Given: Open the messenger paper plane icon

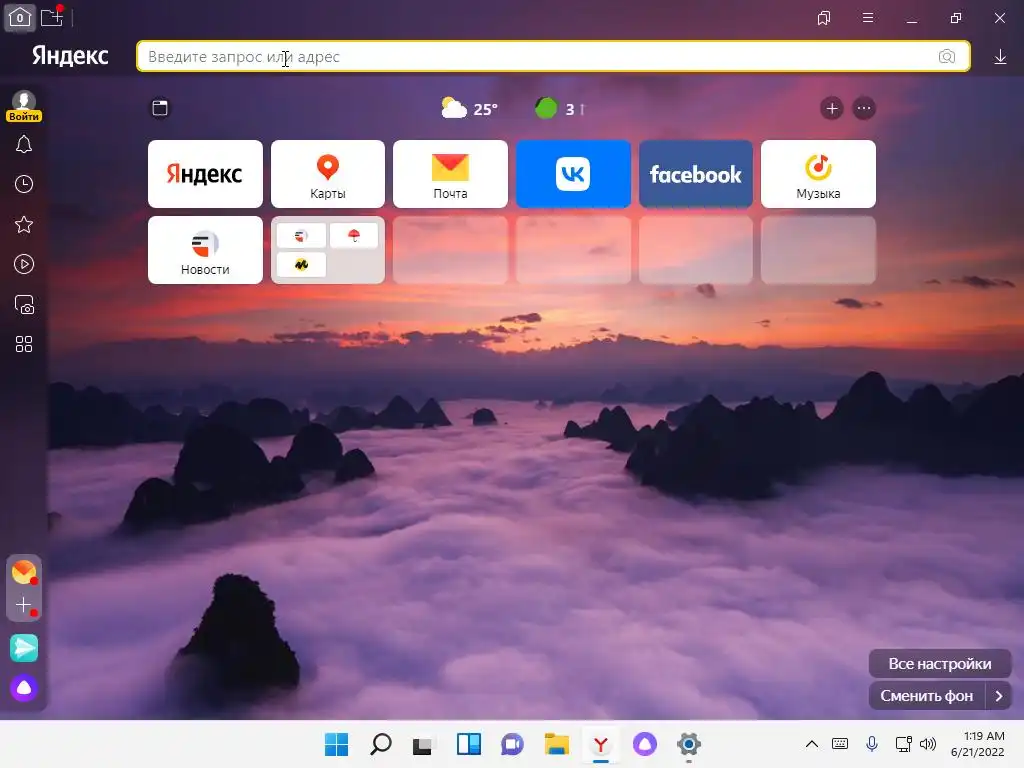Looking at the screenshot, I should coord(24,648).
